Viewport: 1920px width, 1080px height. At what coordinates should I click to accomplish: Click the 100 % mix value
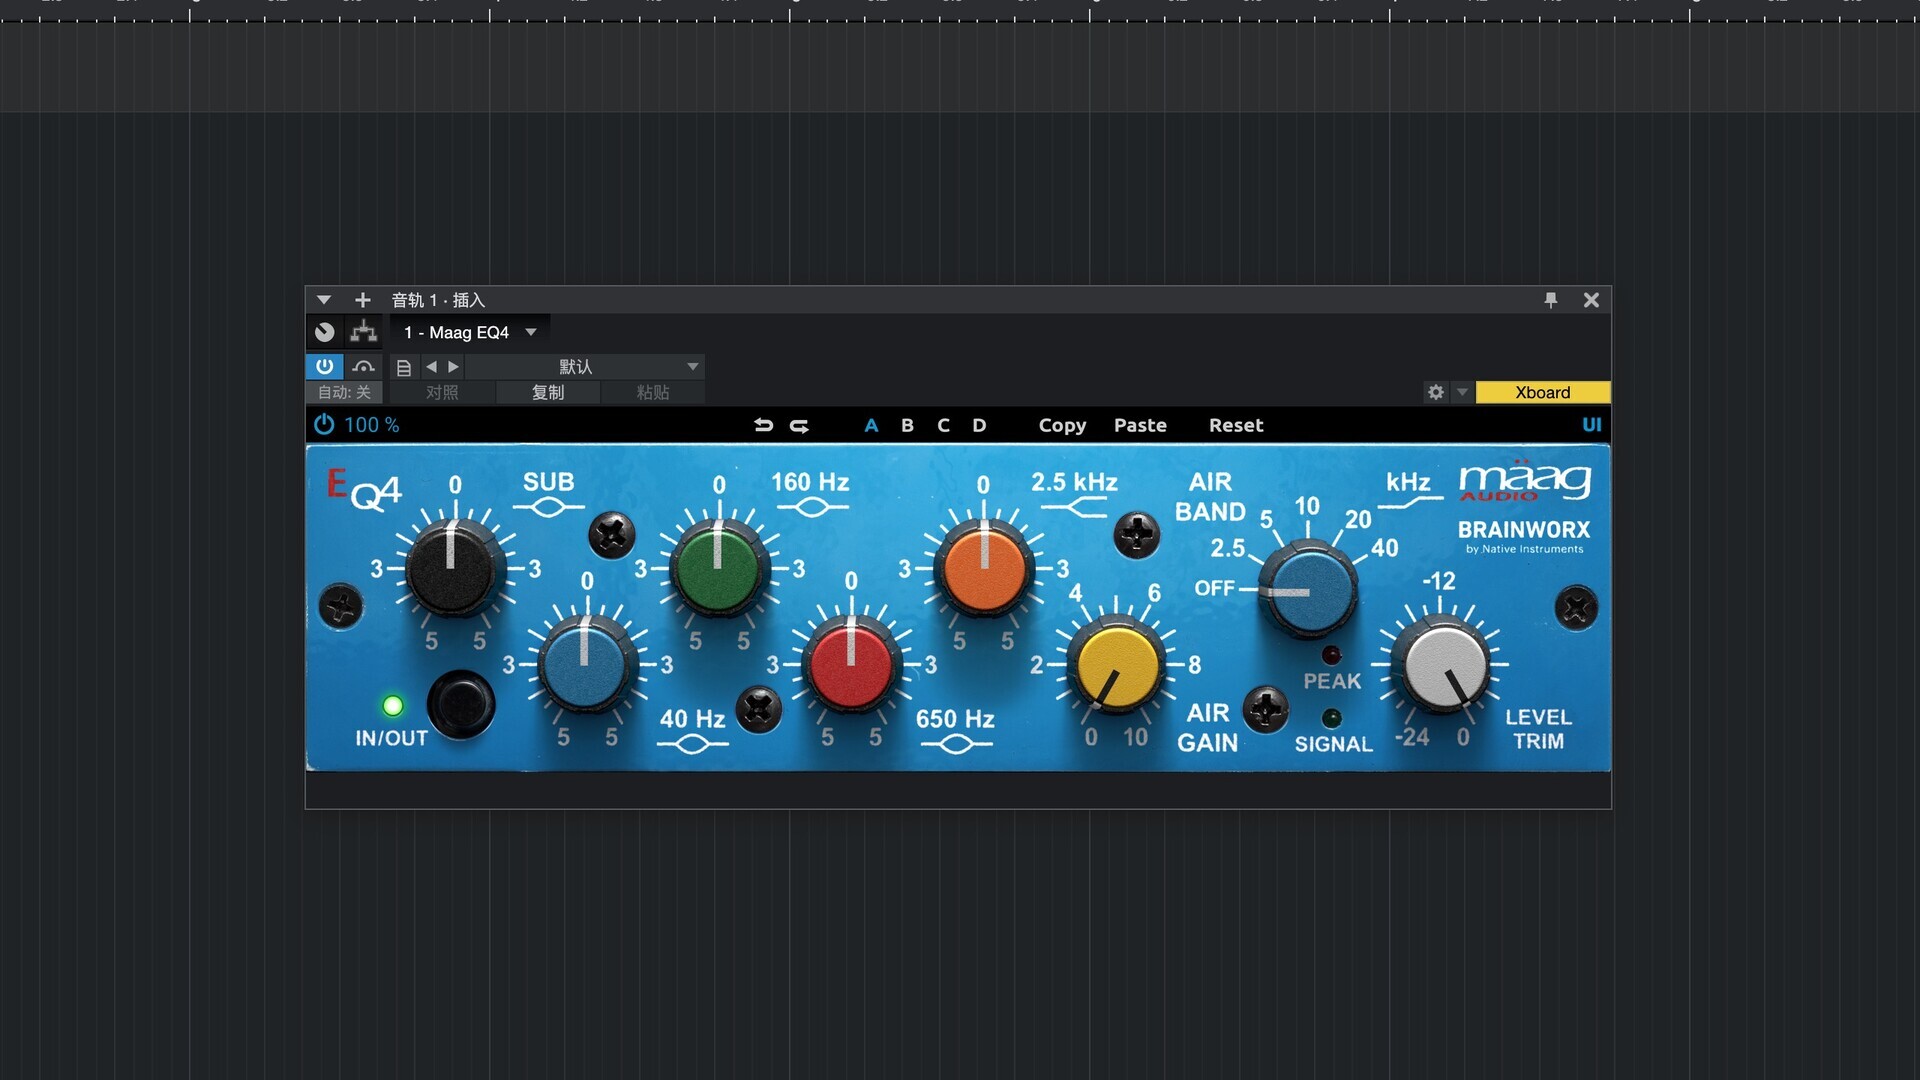click(371, 425)
